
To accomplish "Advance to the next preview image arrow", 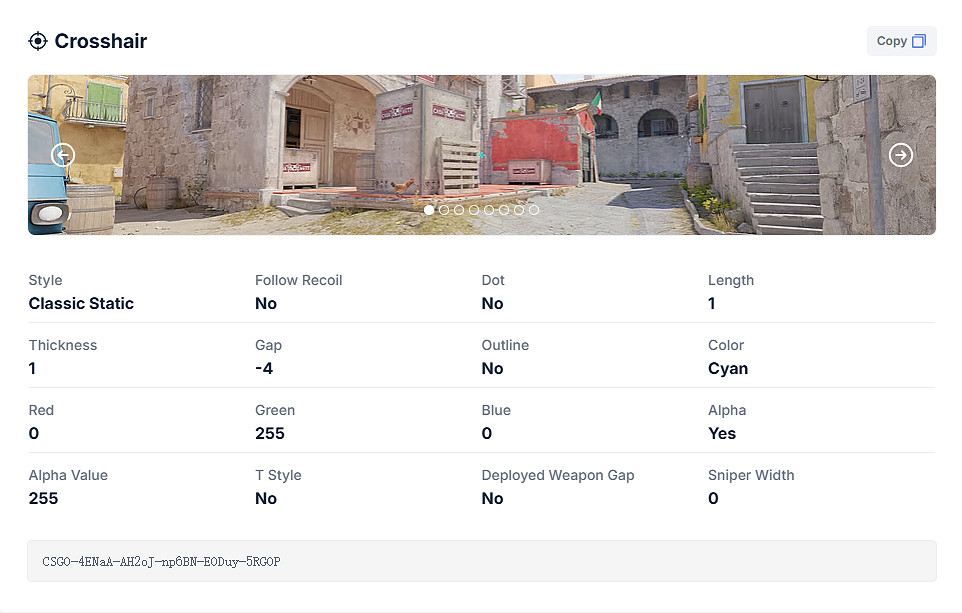I will click(x=901, y=155).
